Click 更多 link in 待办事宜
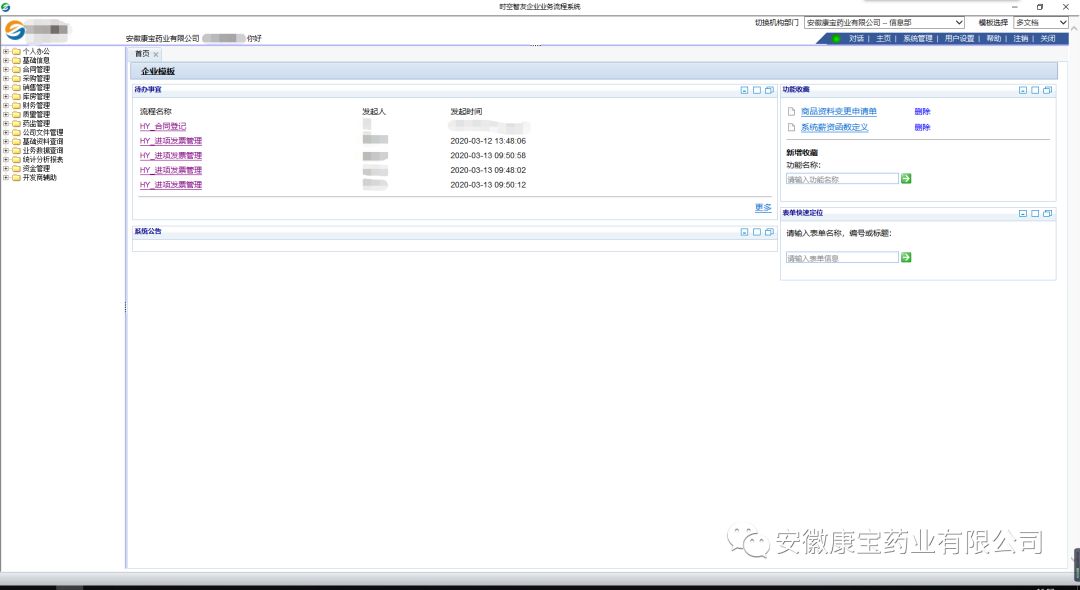This screenshot has height=590, width=1080. (763, 208)
